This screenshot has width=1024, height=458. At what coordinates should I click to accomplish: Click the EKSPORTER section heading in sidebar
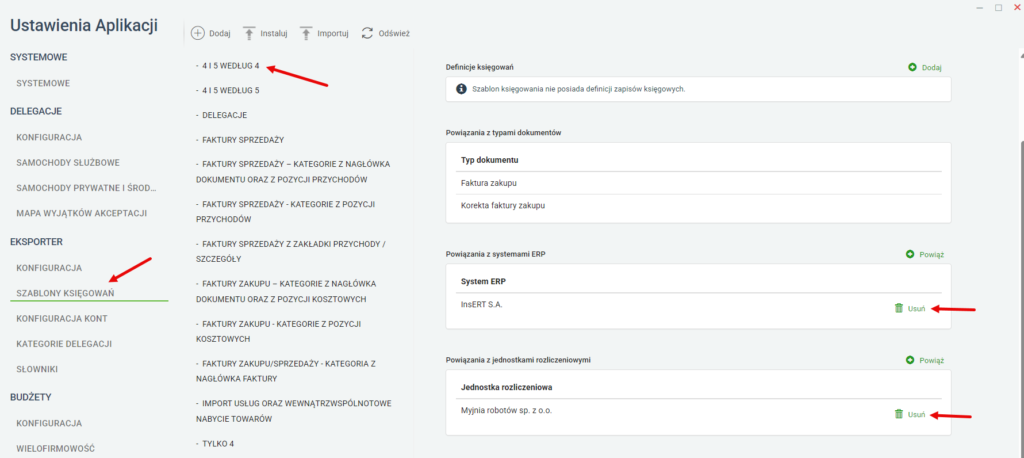coord(36,242)
